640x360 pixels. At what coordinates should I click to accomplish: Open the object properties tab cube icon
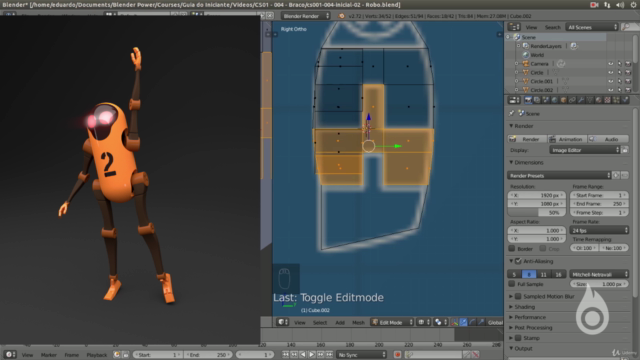point(563,100)
